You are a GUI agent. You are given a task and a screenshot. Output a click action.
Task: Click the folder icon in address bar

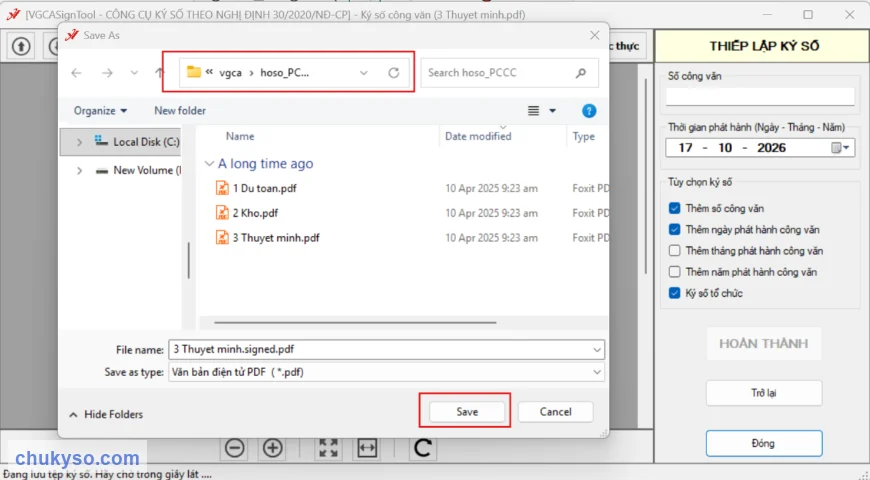(194, 72)
